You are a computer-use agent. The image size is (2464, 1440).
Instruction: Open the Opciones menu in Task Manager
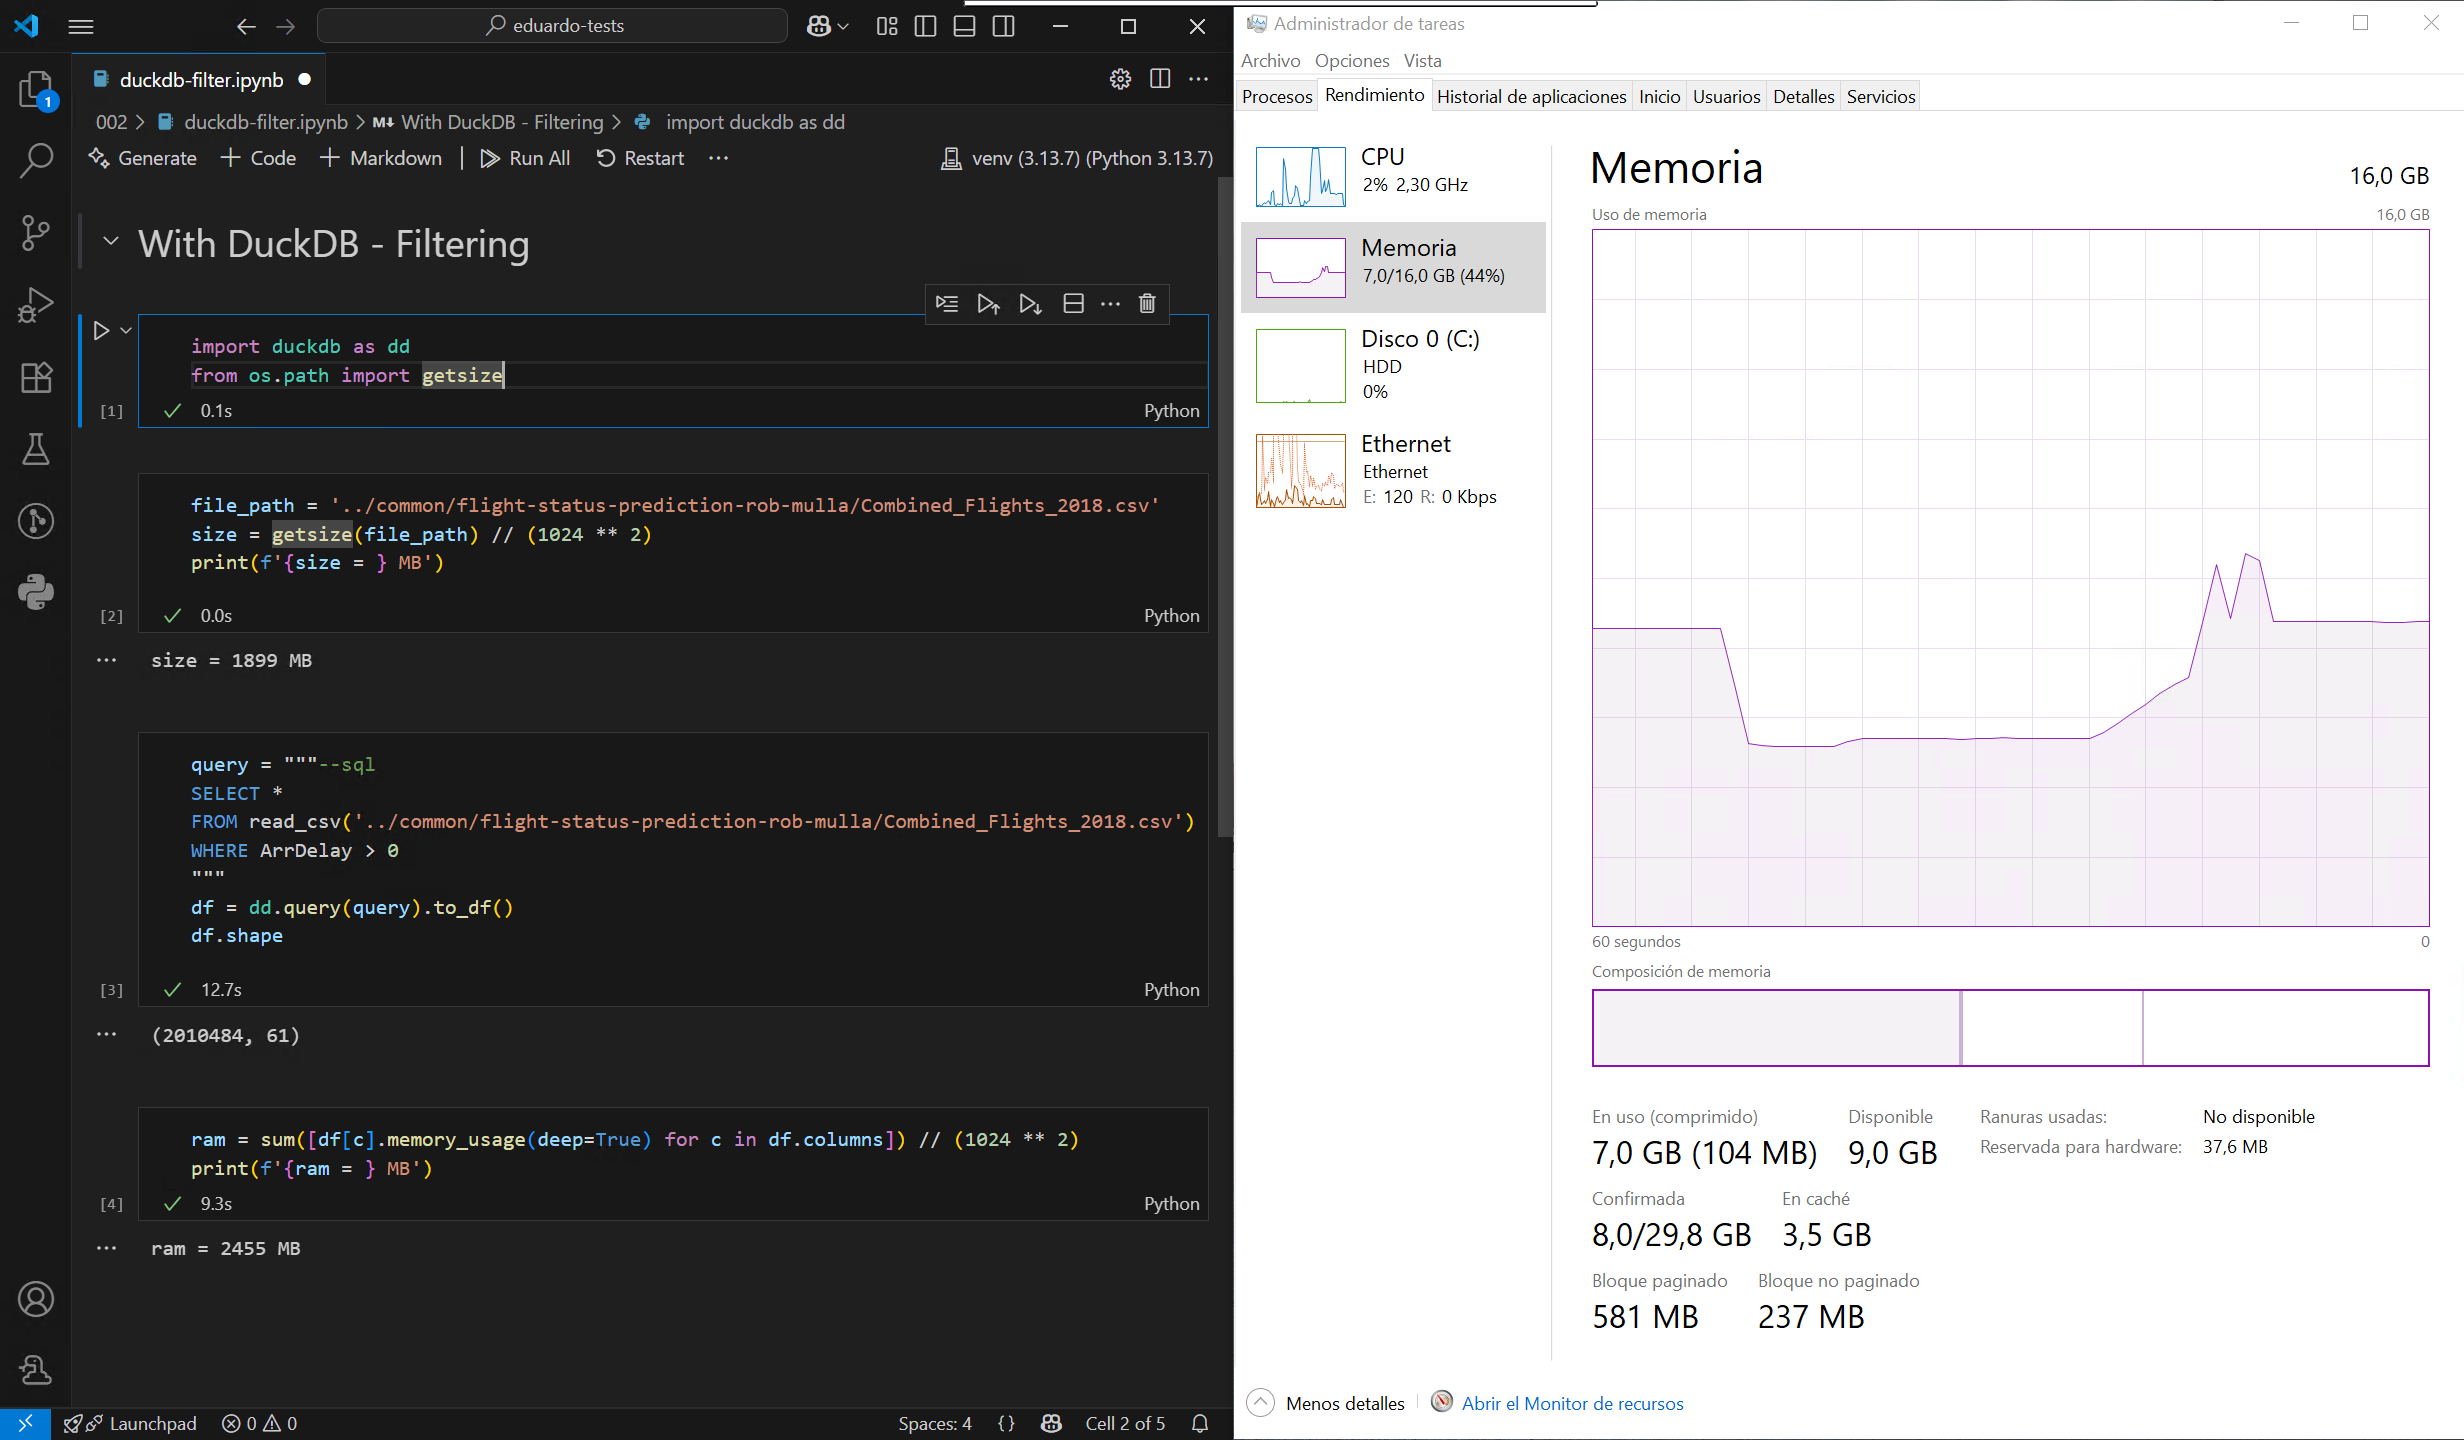click(1350, 60)
